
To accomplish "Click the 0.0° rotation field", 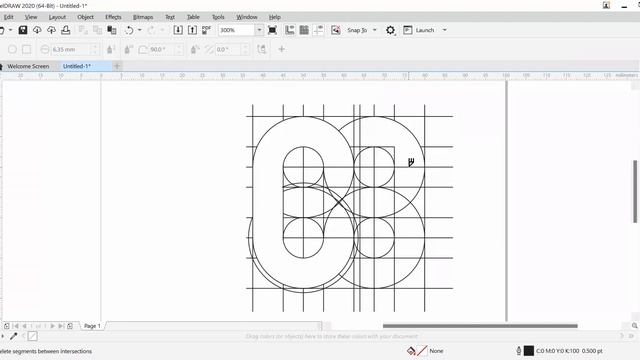I will click(228, 49).
